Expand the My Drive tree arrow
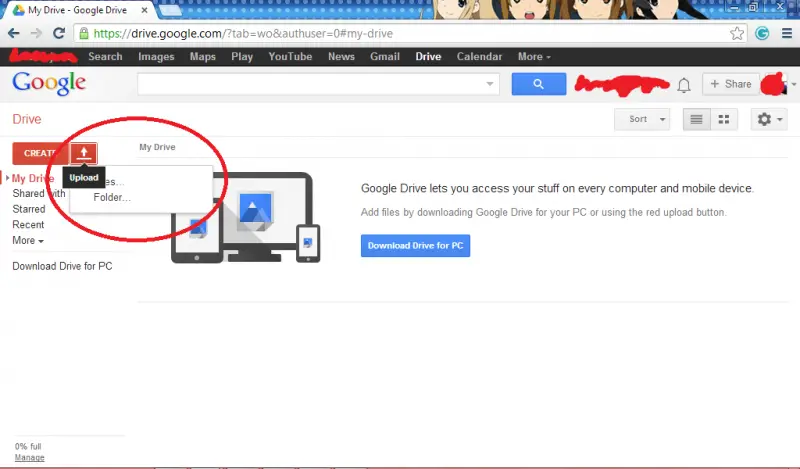 [7, 178]
